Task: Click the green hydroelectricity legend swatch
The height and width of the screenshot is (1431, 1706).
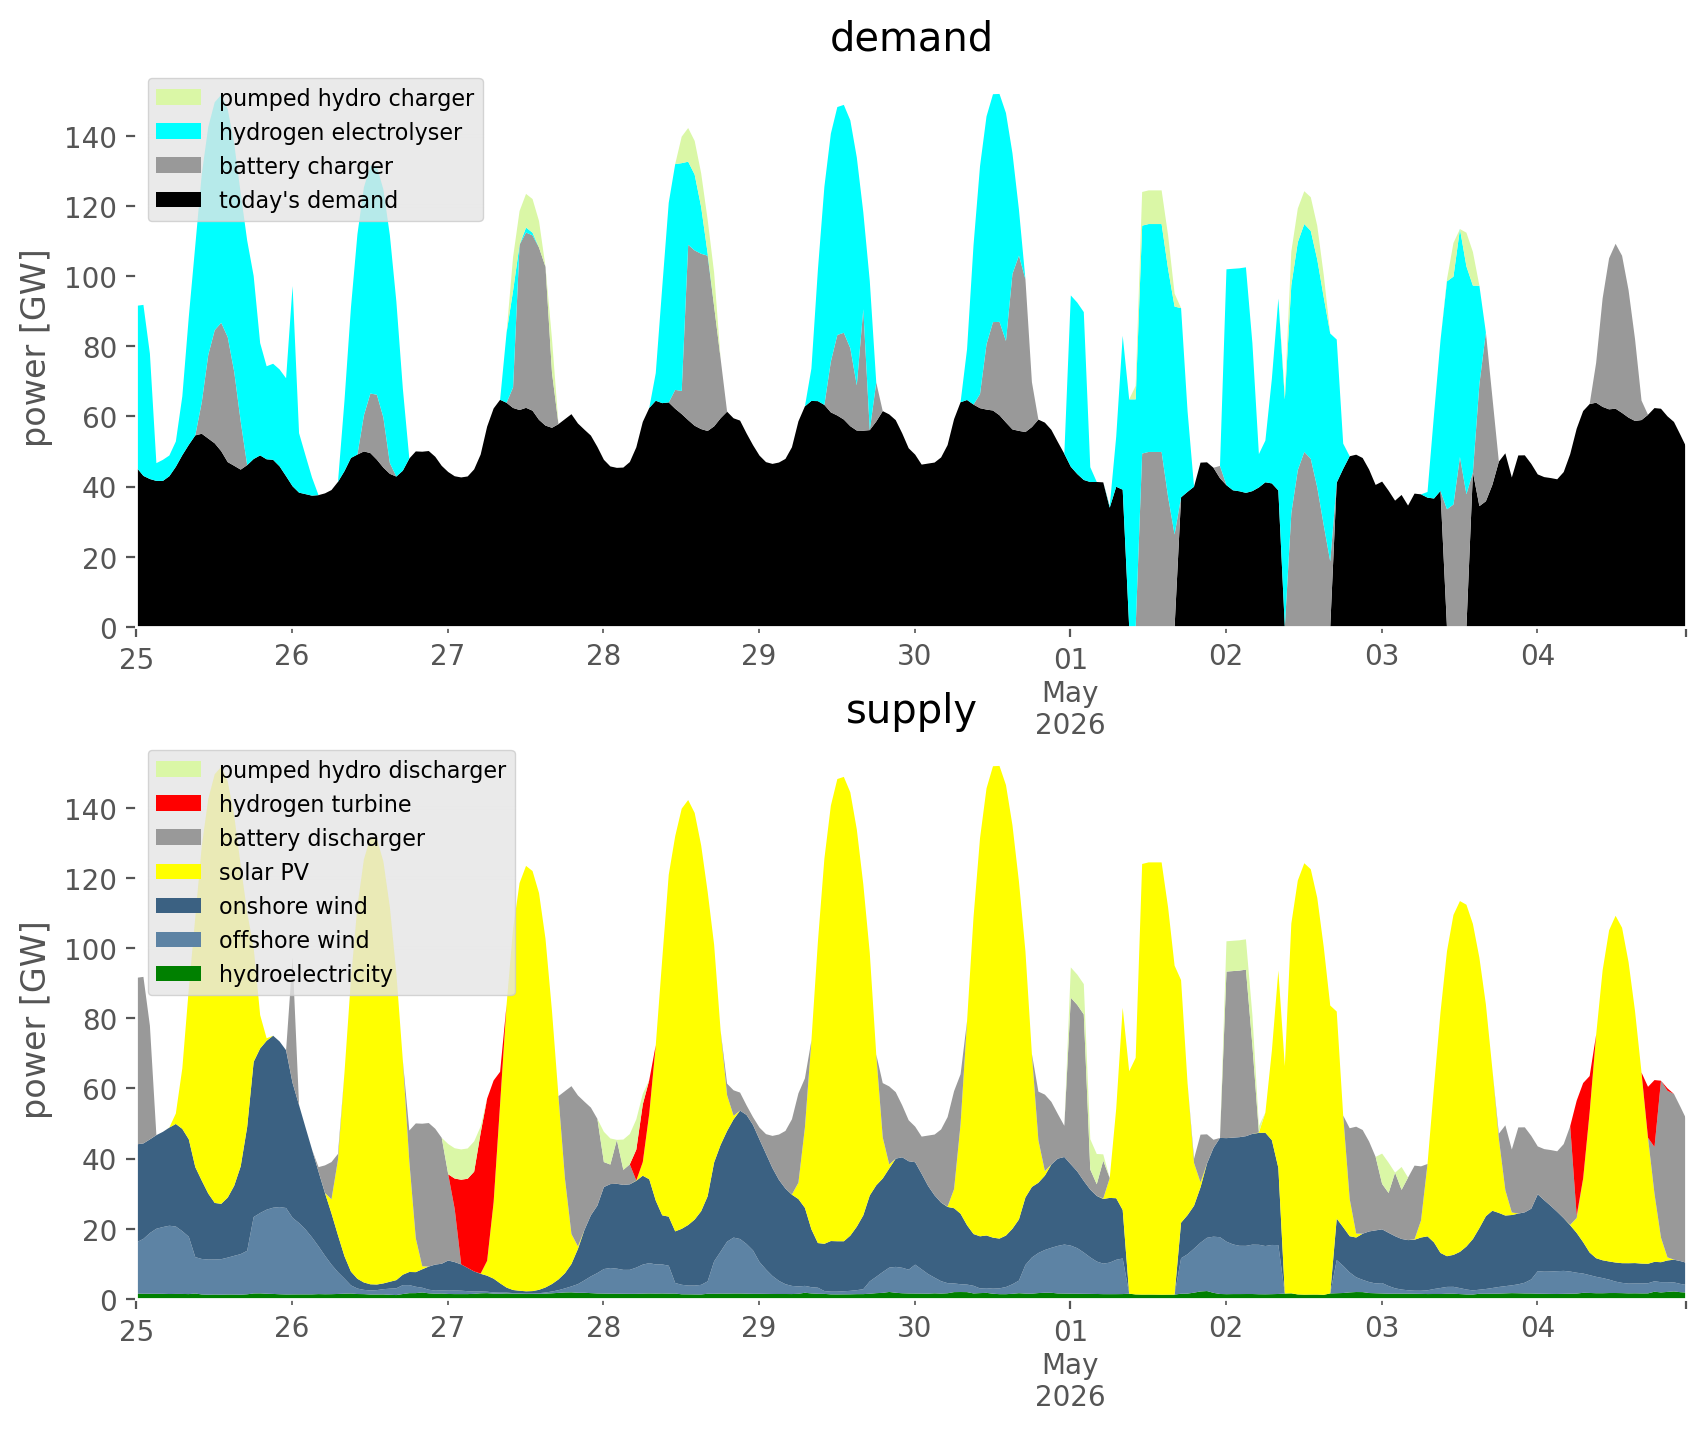Action: [180, 973]
